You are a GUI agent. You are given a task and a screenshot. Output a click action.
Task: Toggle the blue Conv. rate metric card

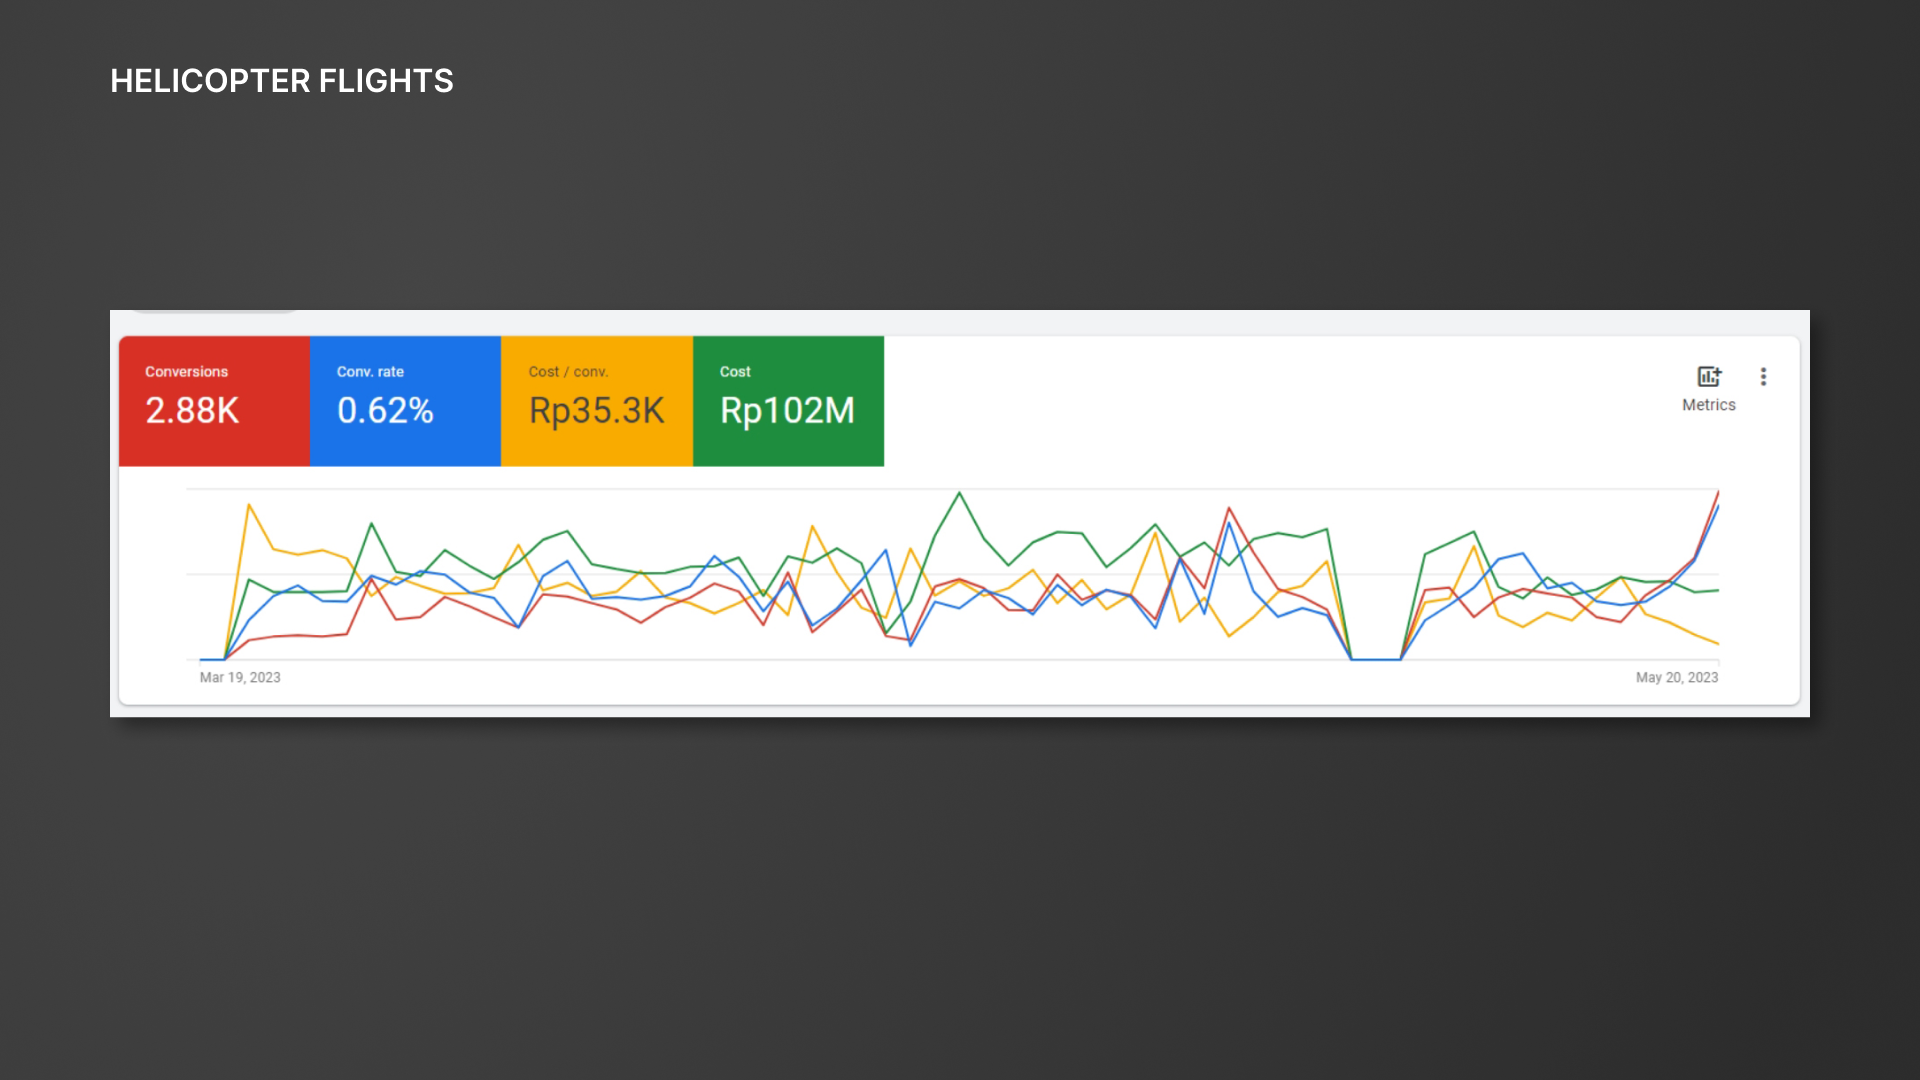405,401
